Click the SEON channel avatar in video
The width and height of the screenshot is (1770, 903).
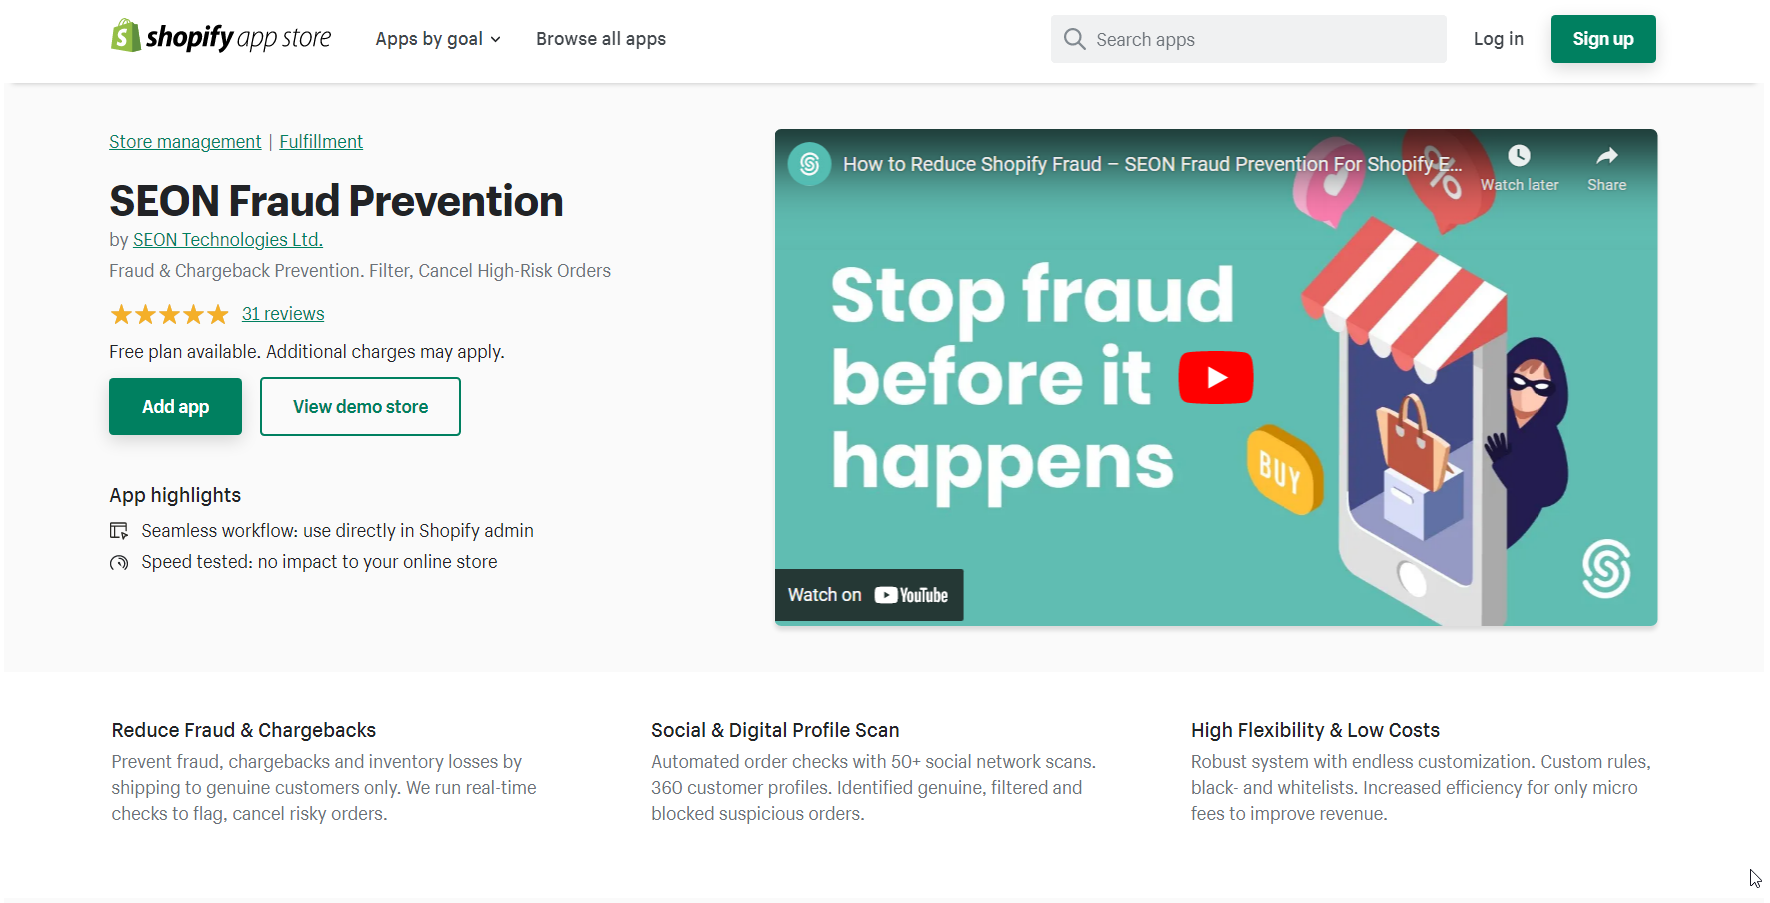pyautogui.click(x=809, y=164)
